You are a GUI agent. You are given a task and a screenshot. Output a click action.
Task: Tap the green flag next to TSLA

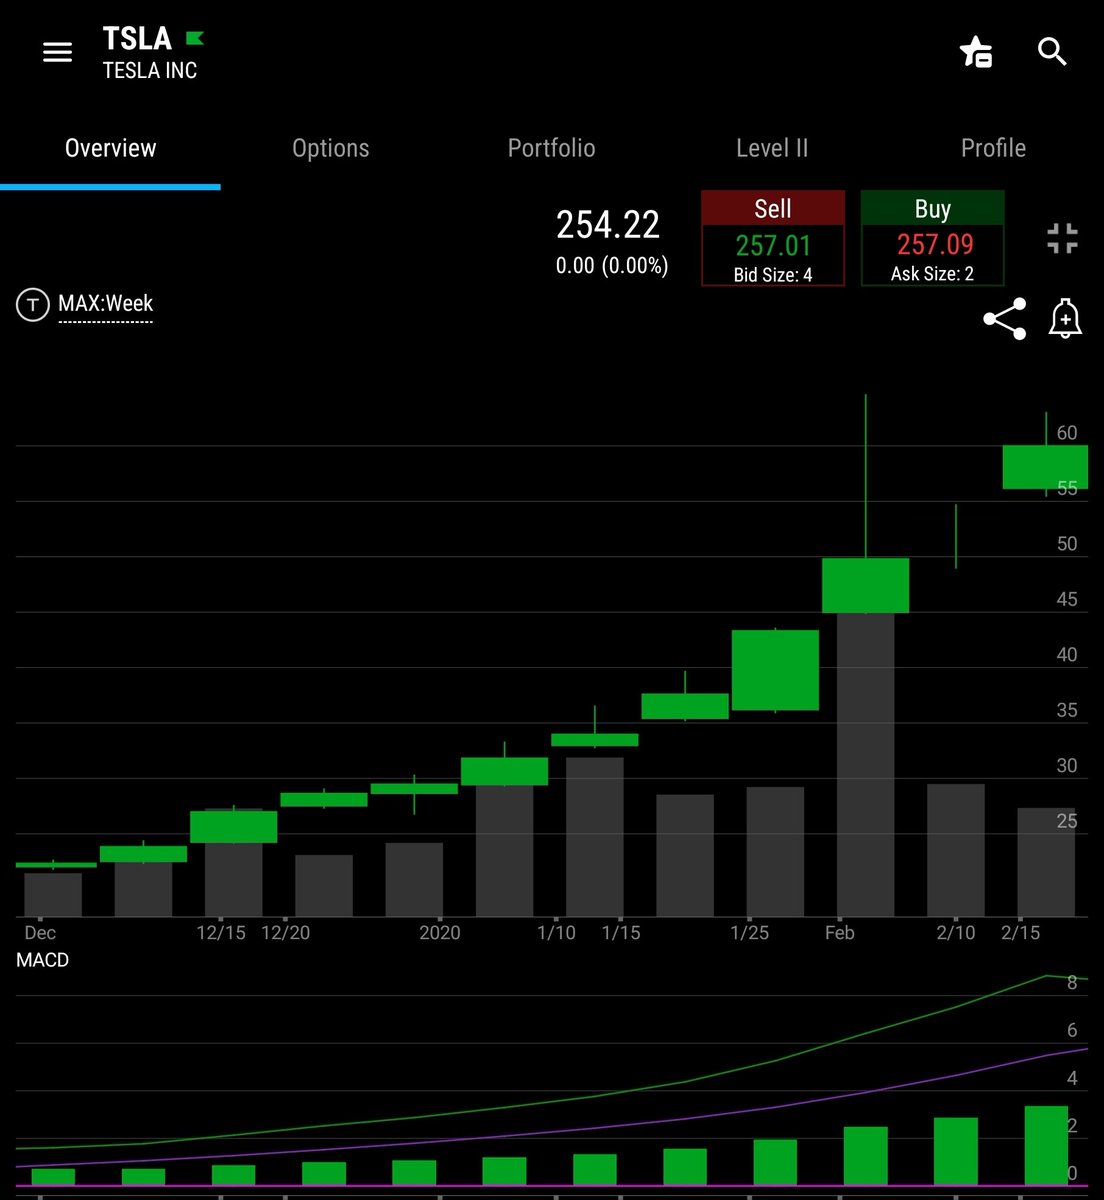coord(195,39)
